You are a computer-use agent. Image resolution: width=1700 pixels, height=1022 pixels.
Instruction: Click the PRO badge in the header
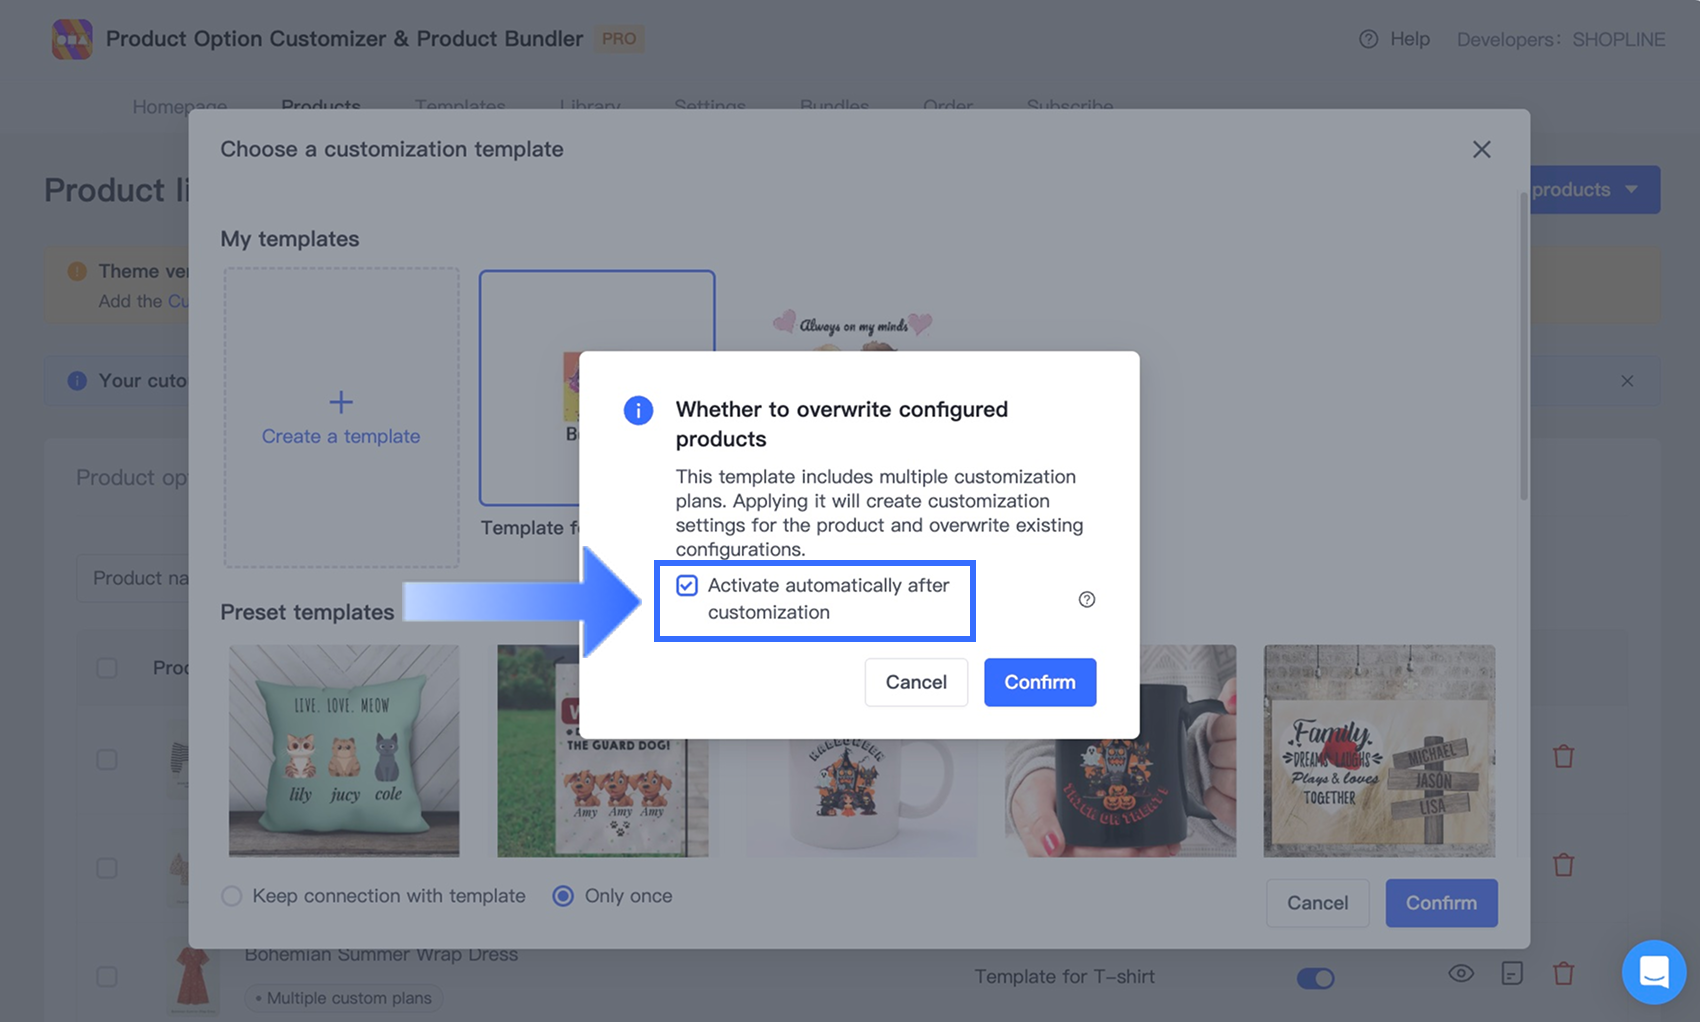(x=619, y=39)
